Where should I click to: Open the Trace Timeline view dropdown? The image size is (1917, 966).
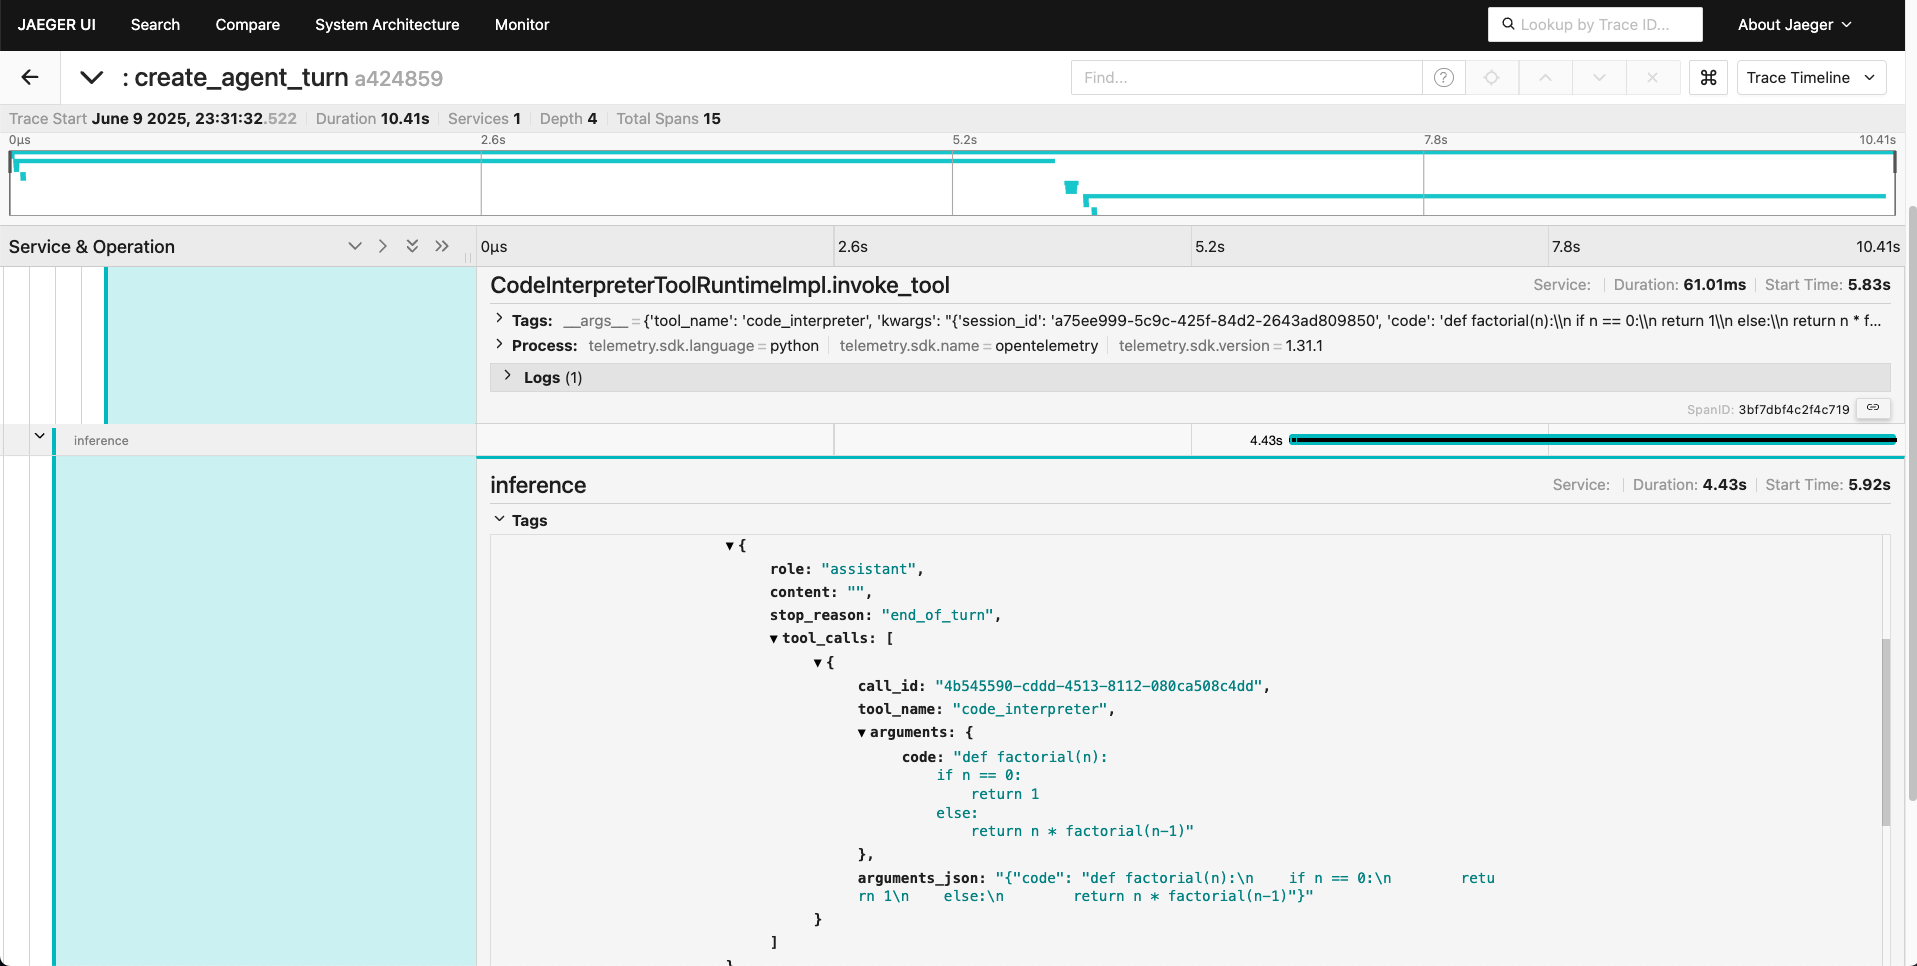pyautogui.click(x=1811, y=77)
